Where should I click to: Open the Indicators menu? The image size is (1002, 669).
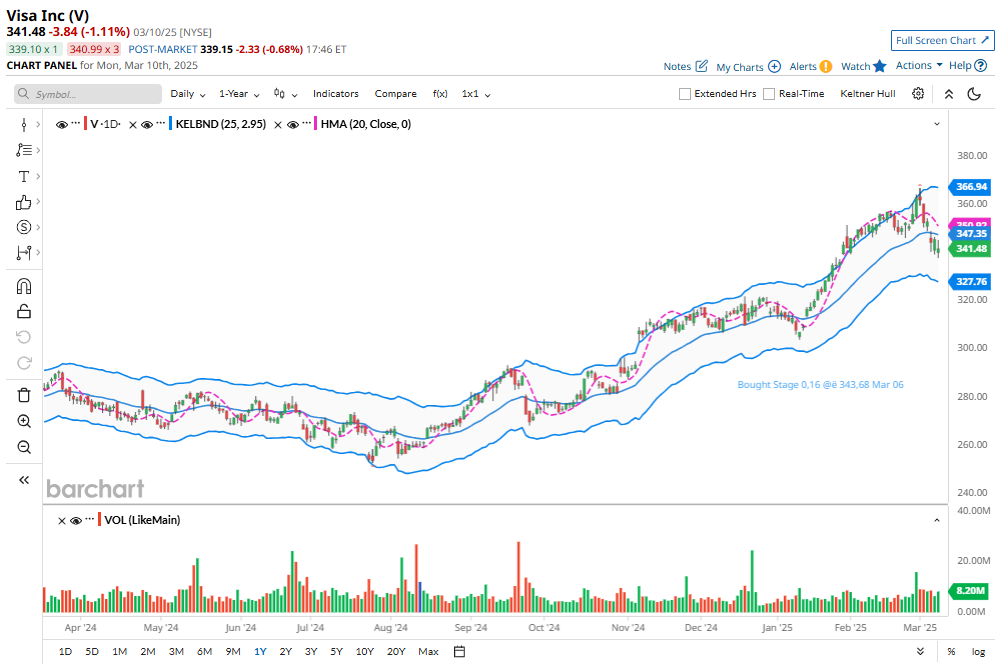(x=335, y=94)
